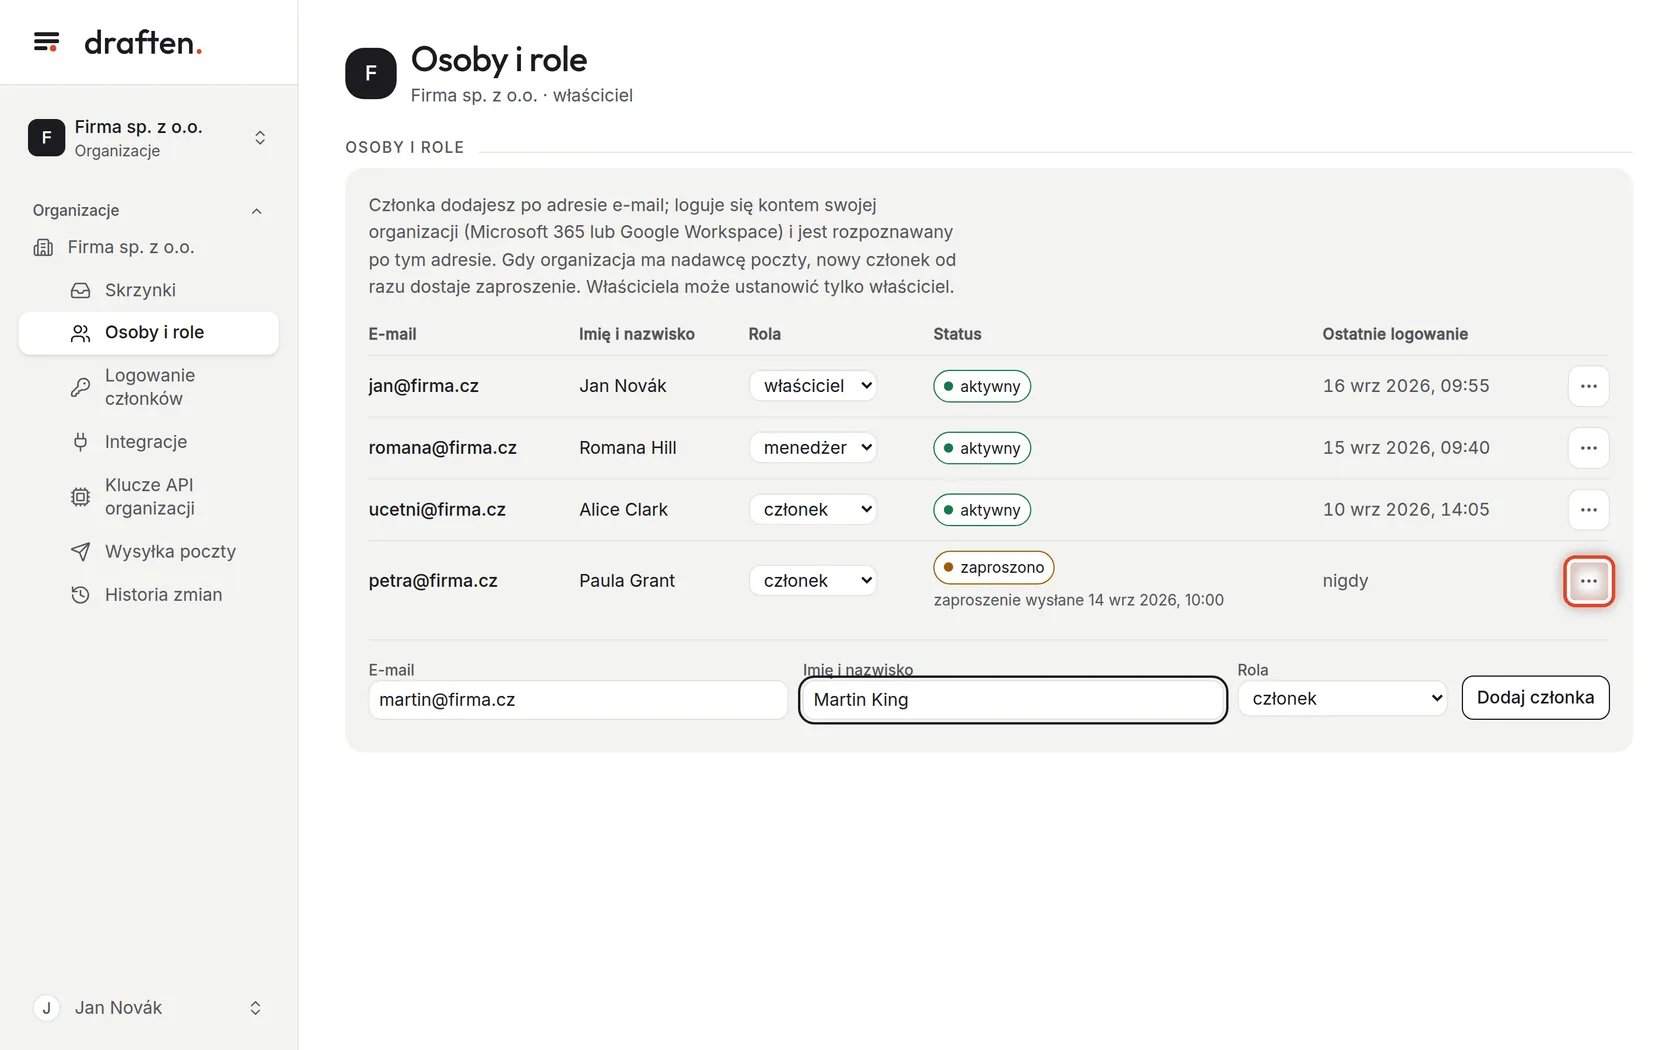This screenshot has width=1680, height=1050.
Task: Click the Dodaj członka button
Action: 1535,698
